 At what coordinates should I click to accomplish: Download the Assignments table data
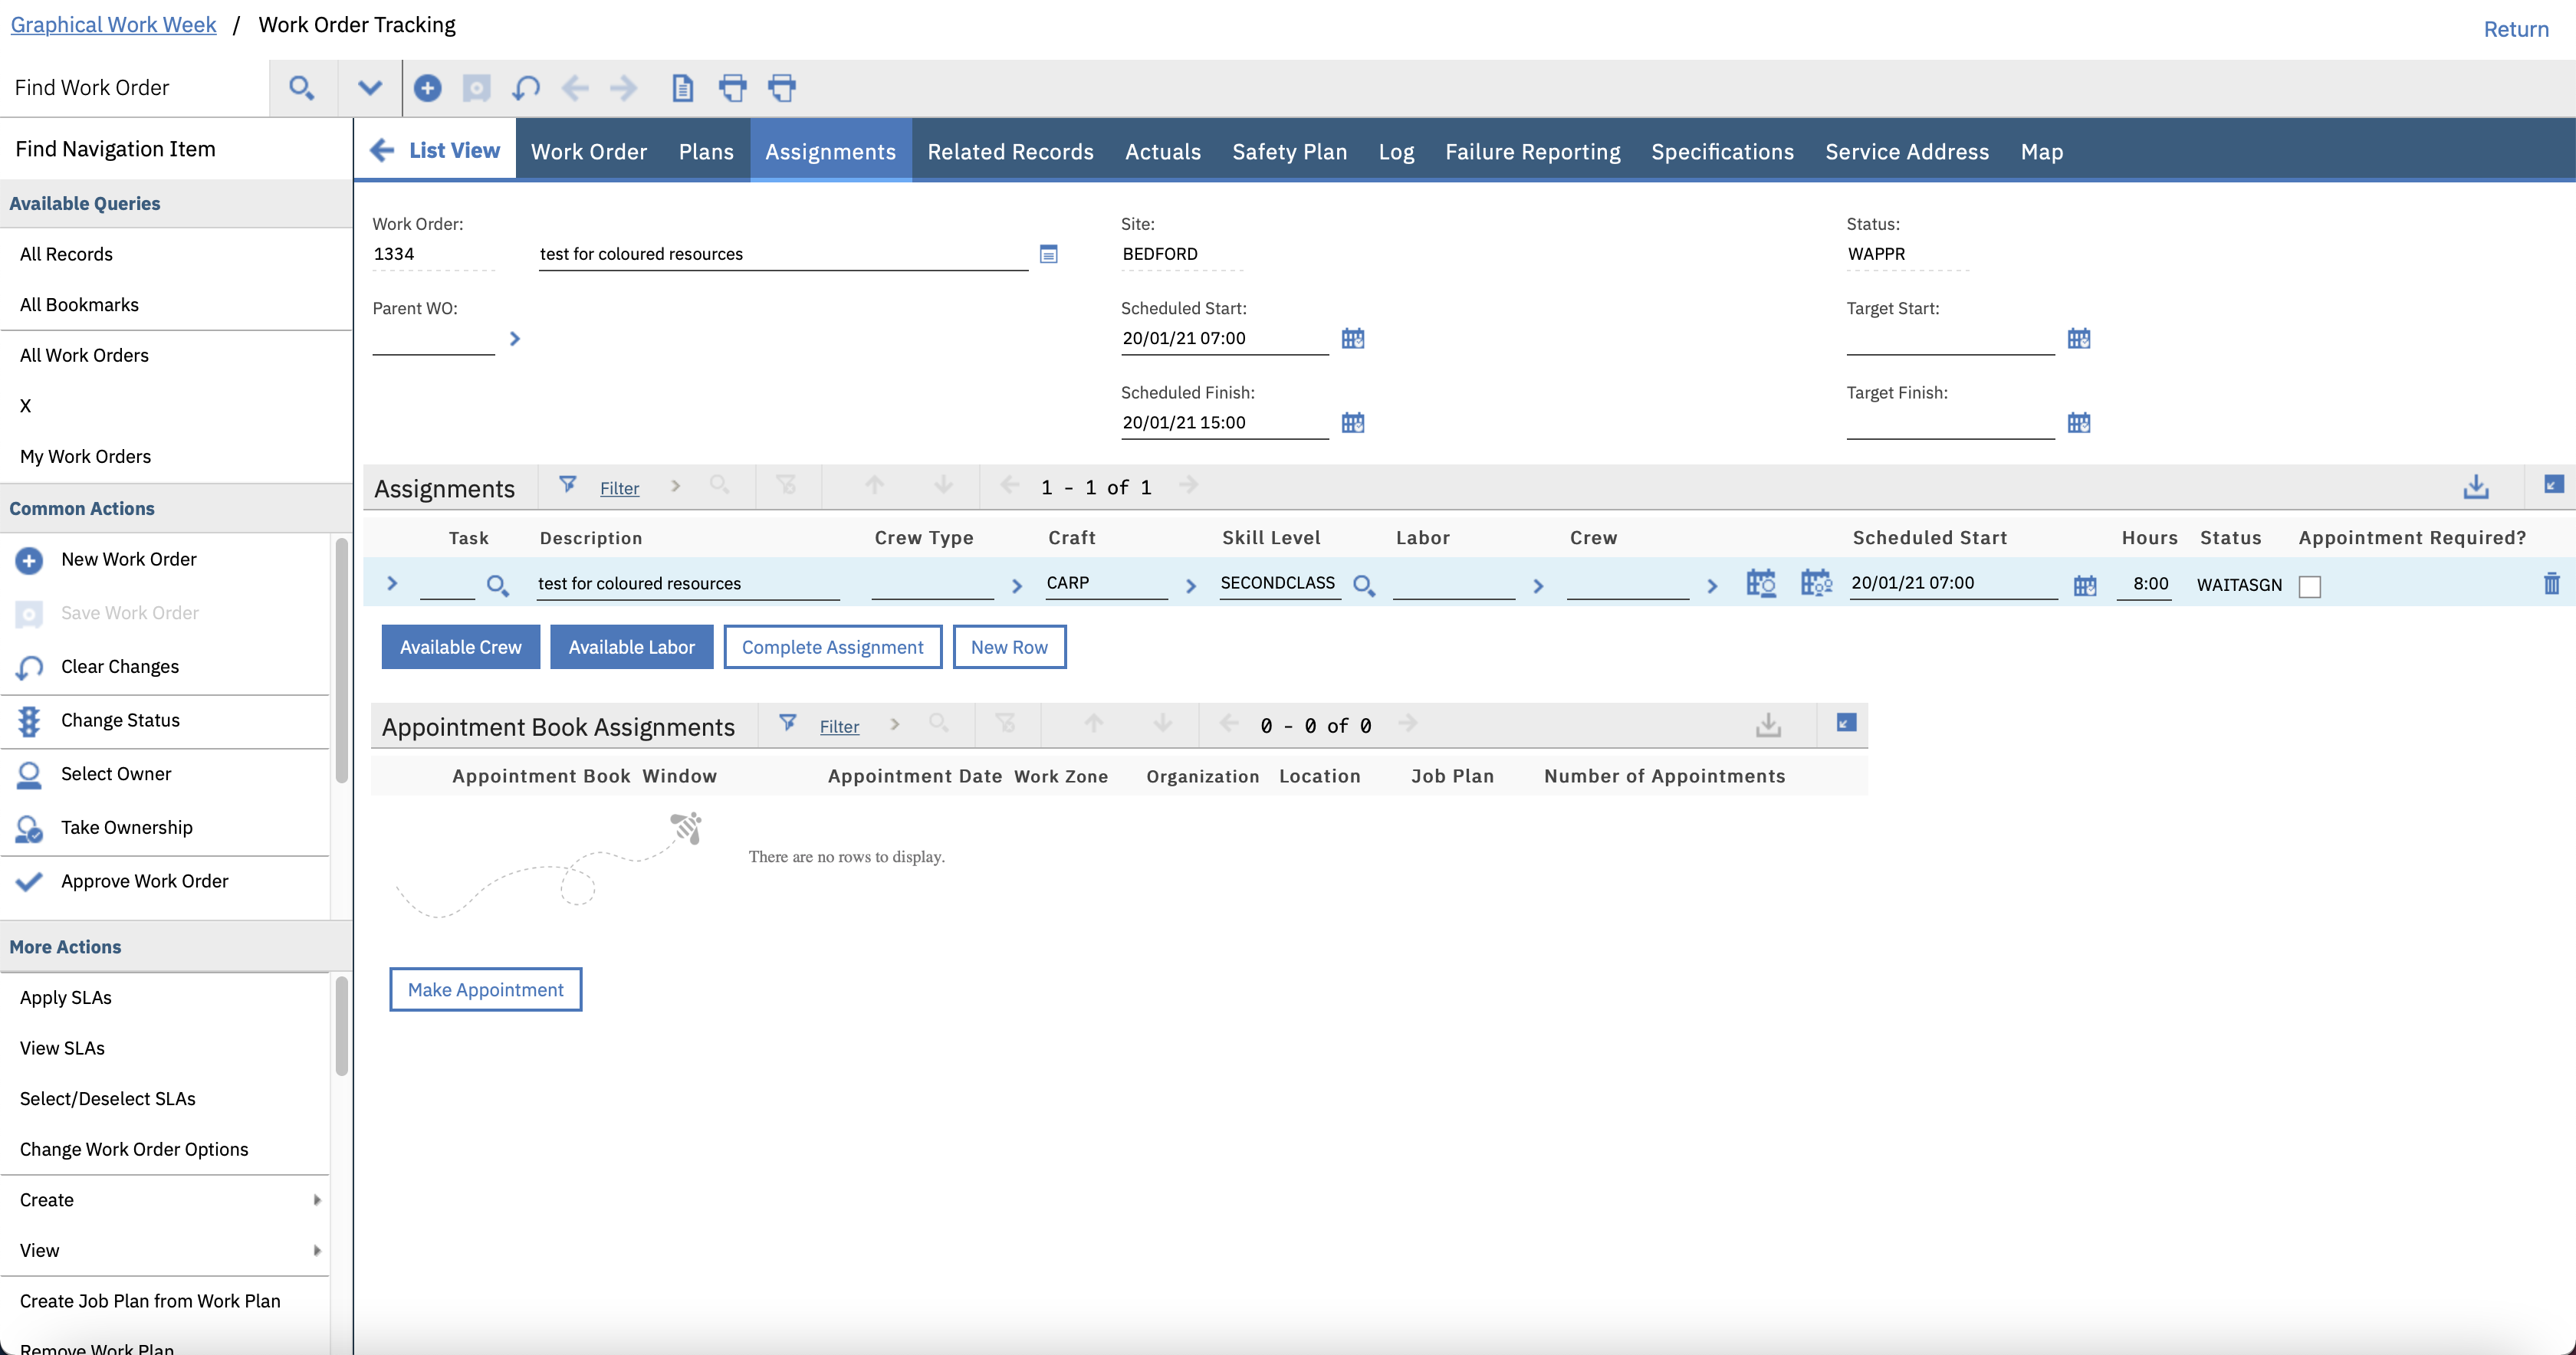pyautogui.click(x=2475, y=487)
